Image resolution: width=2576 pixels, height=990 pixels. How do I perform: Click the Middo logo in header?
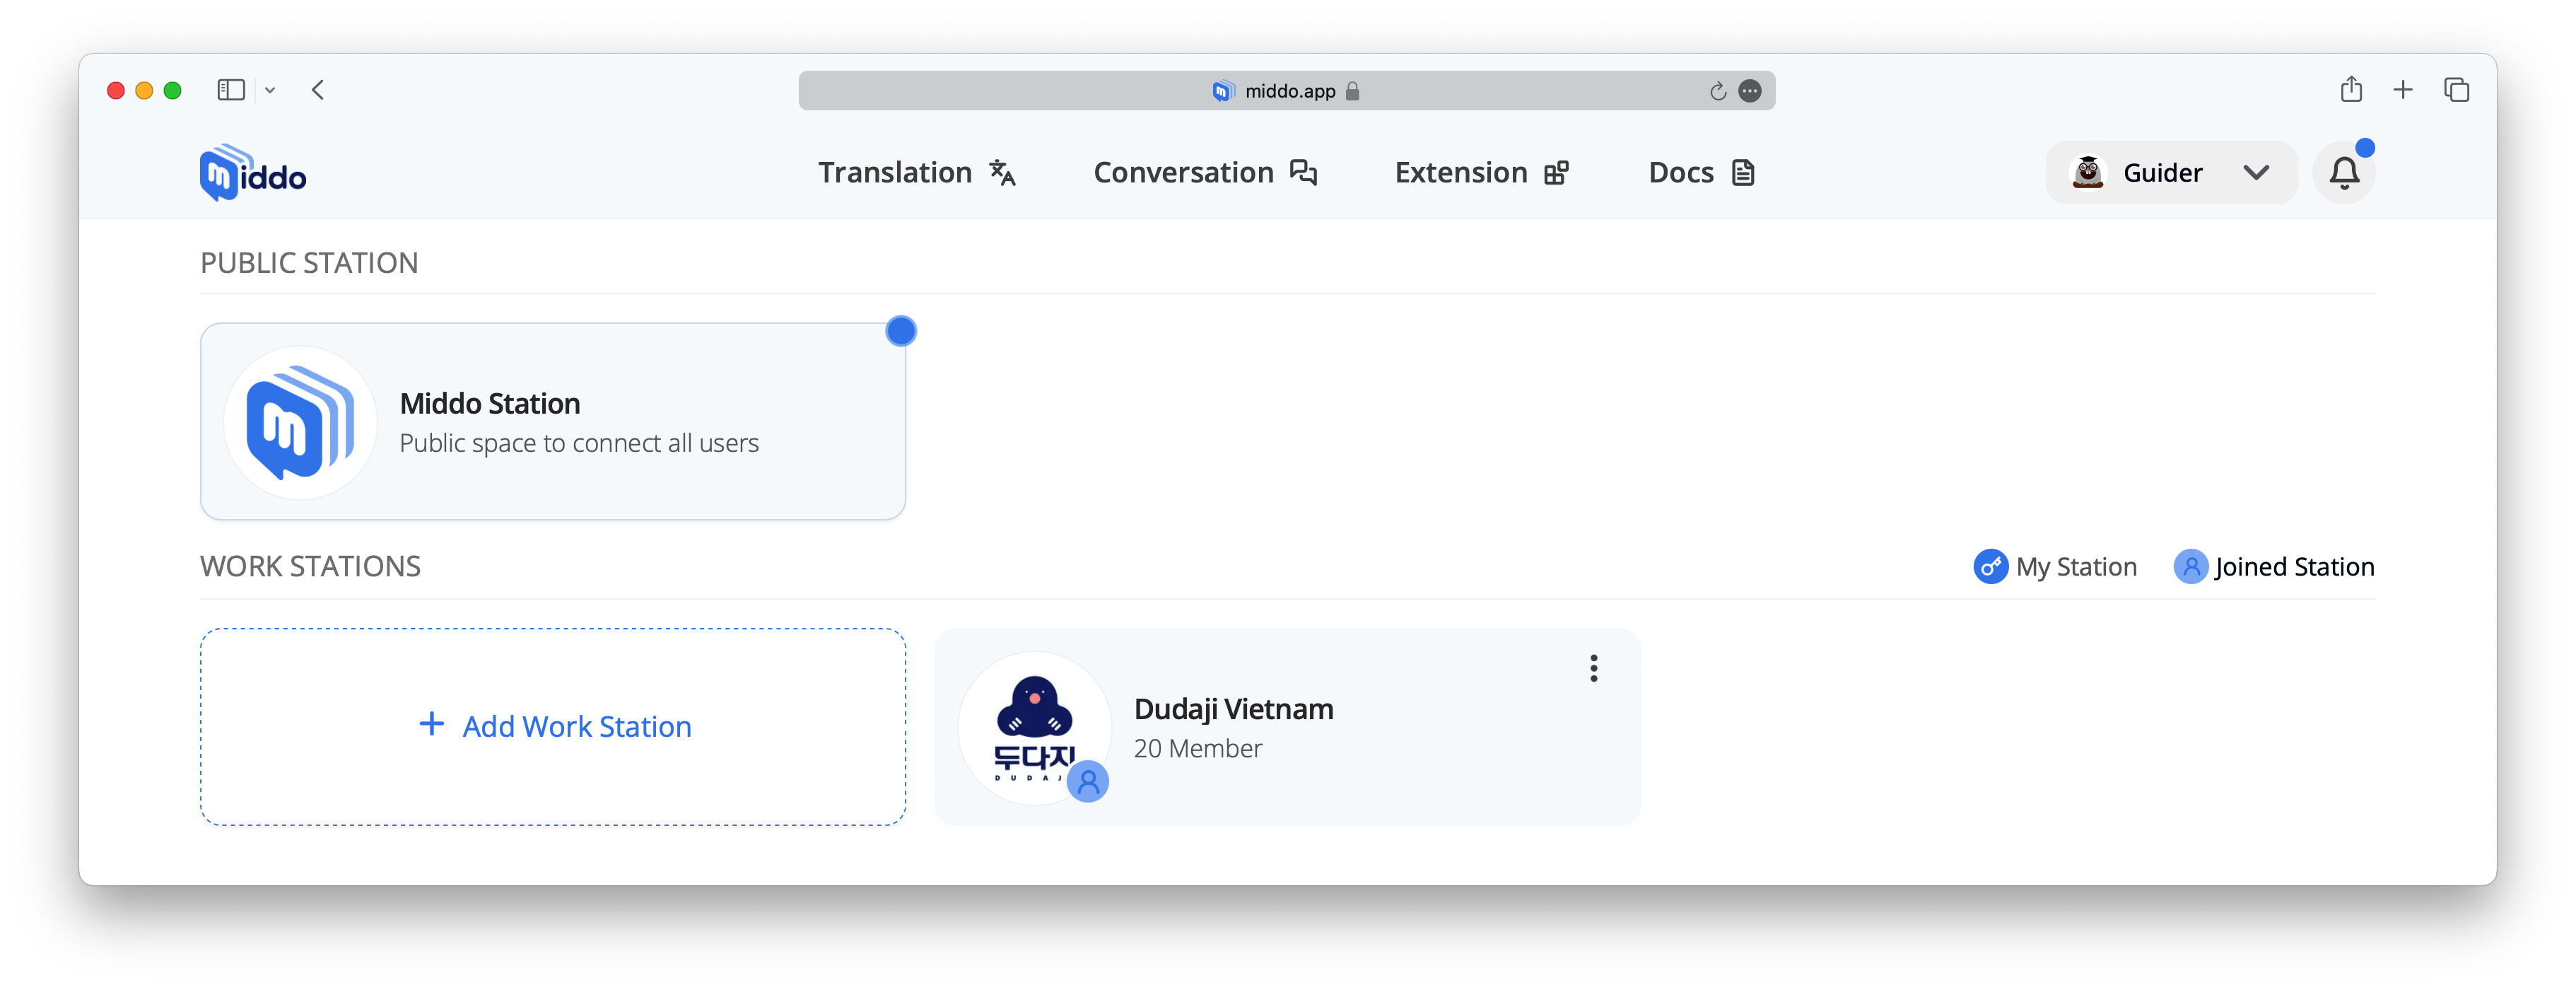(x=253, y=173)
